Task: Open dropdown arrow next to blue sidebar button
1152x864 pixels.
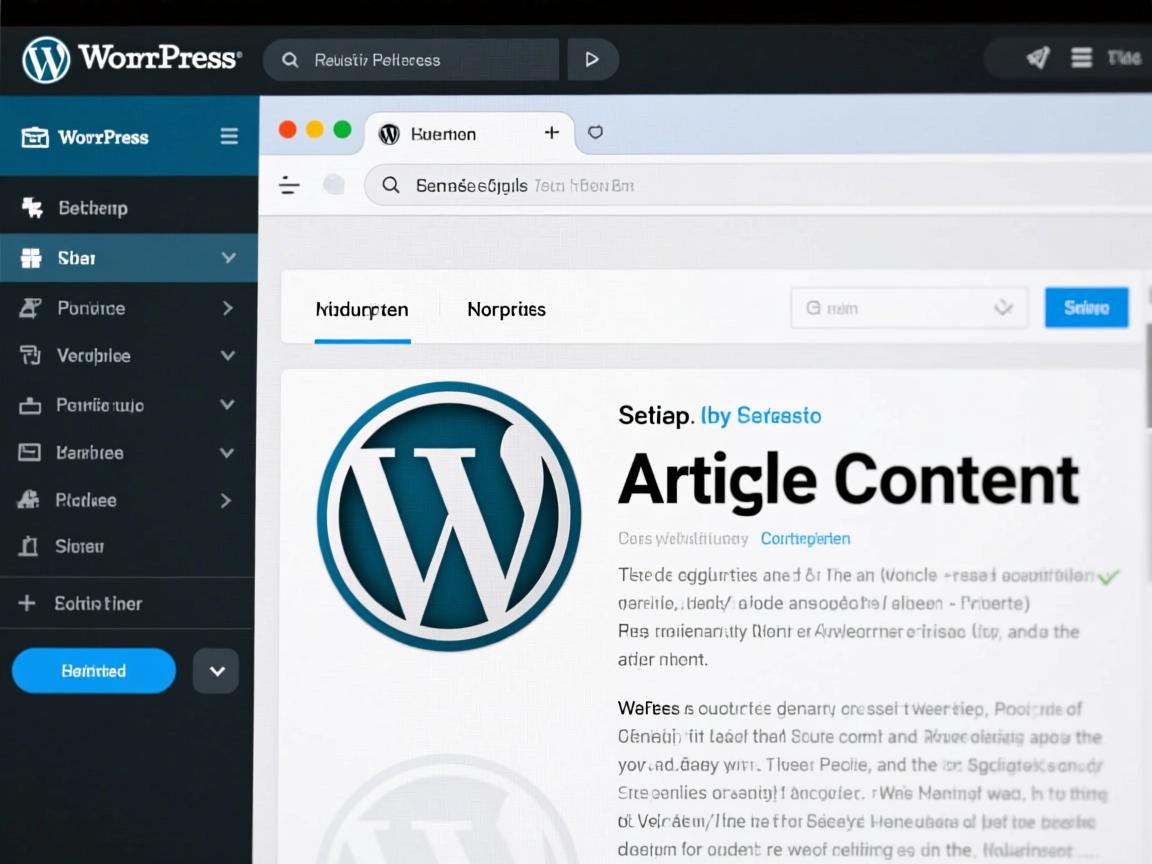Action: point(216,671)
